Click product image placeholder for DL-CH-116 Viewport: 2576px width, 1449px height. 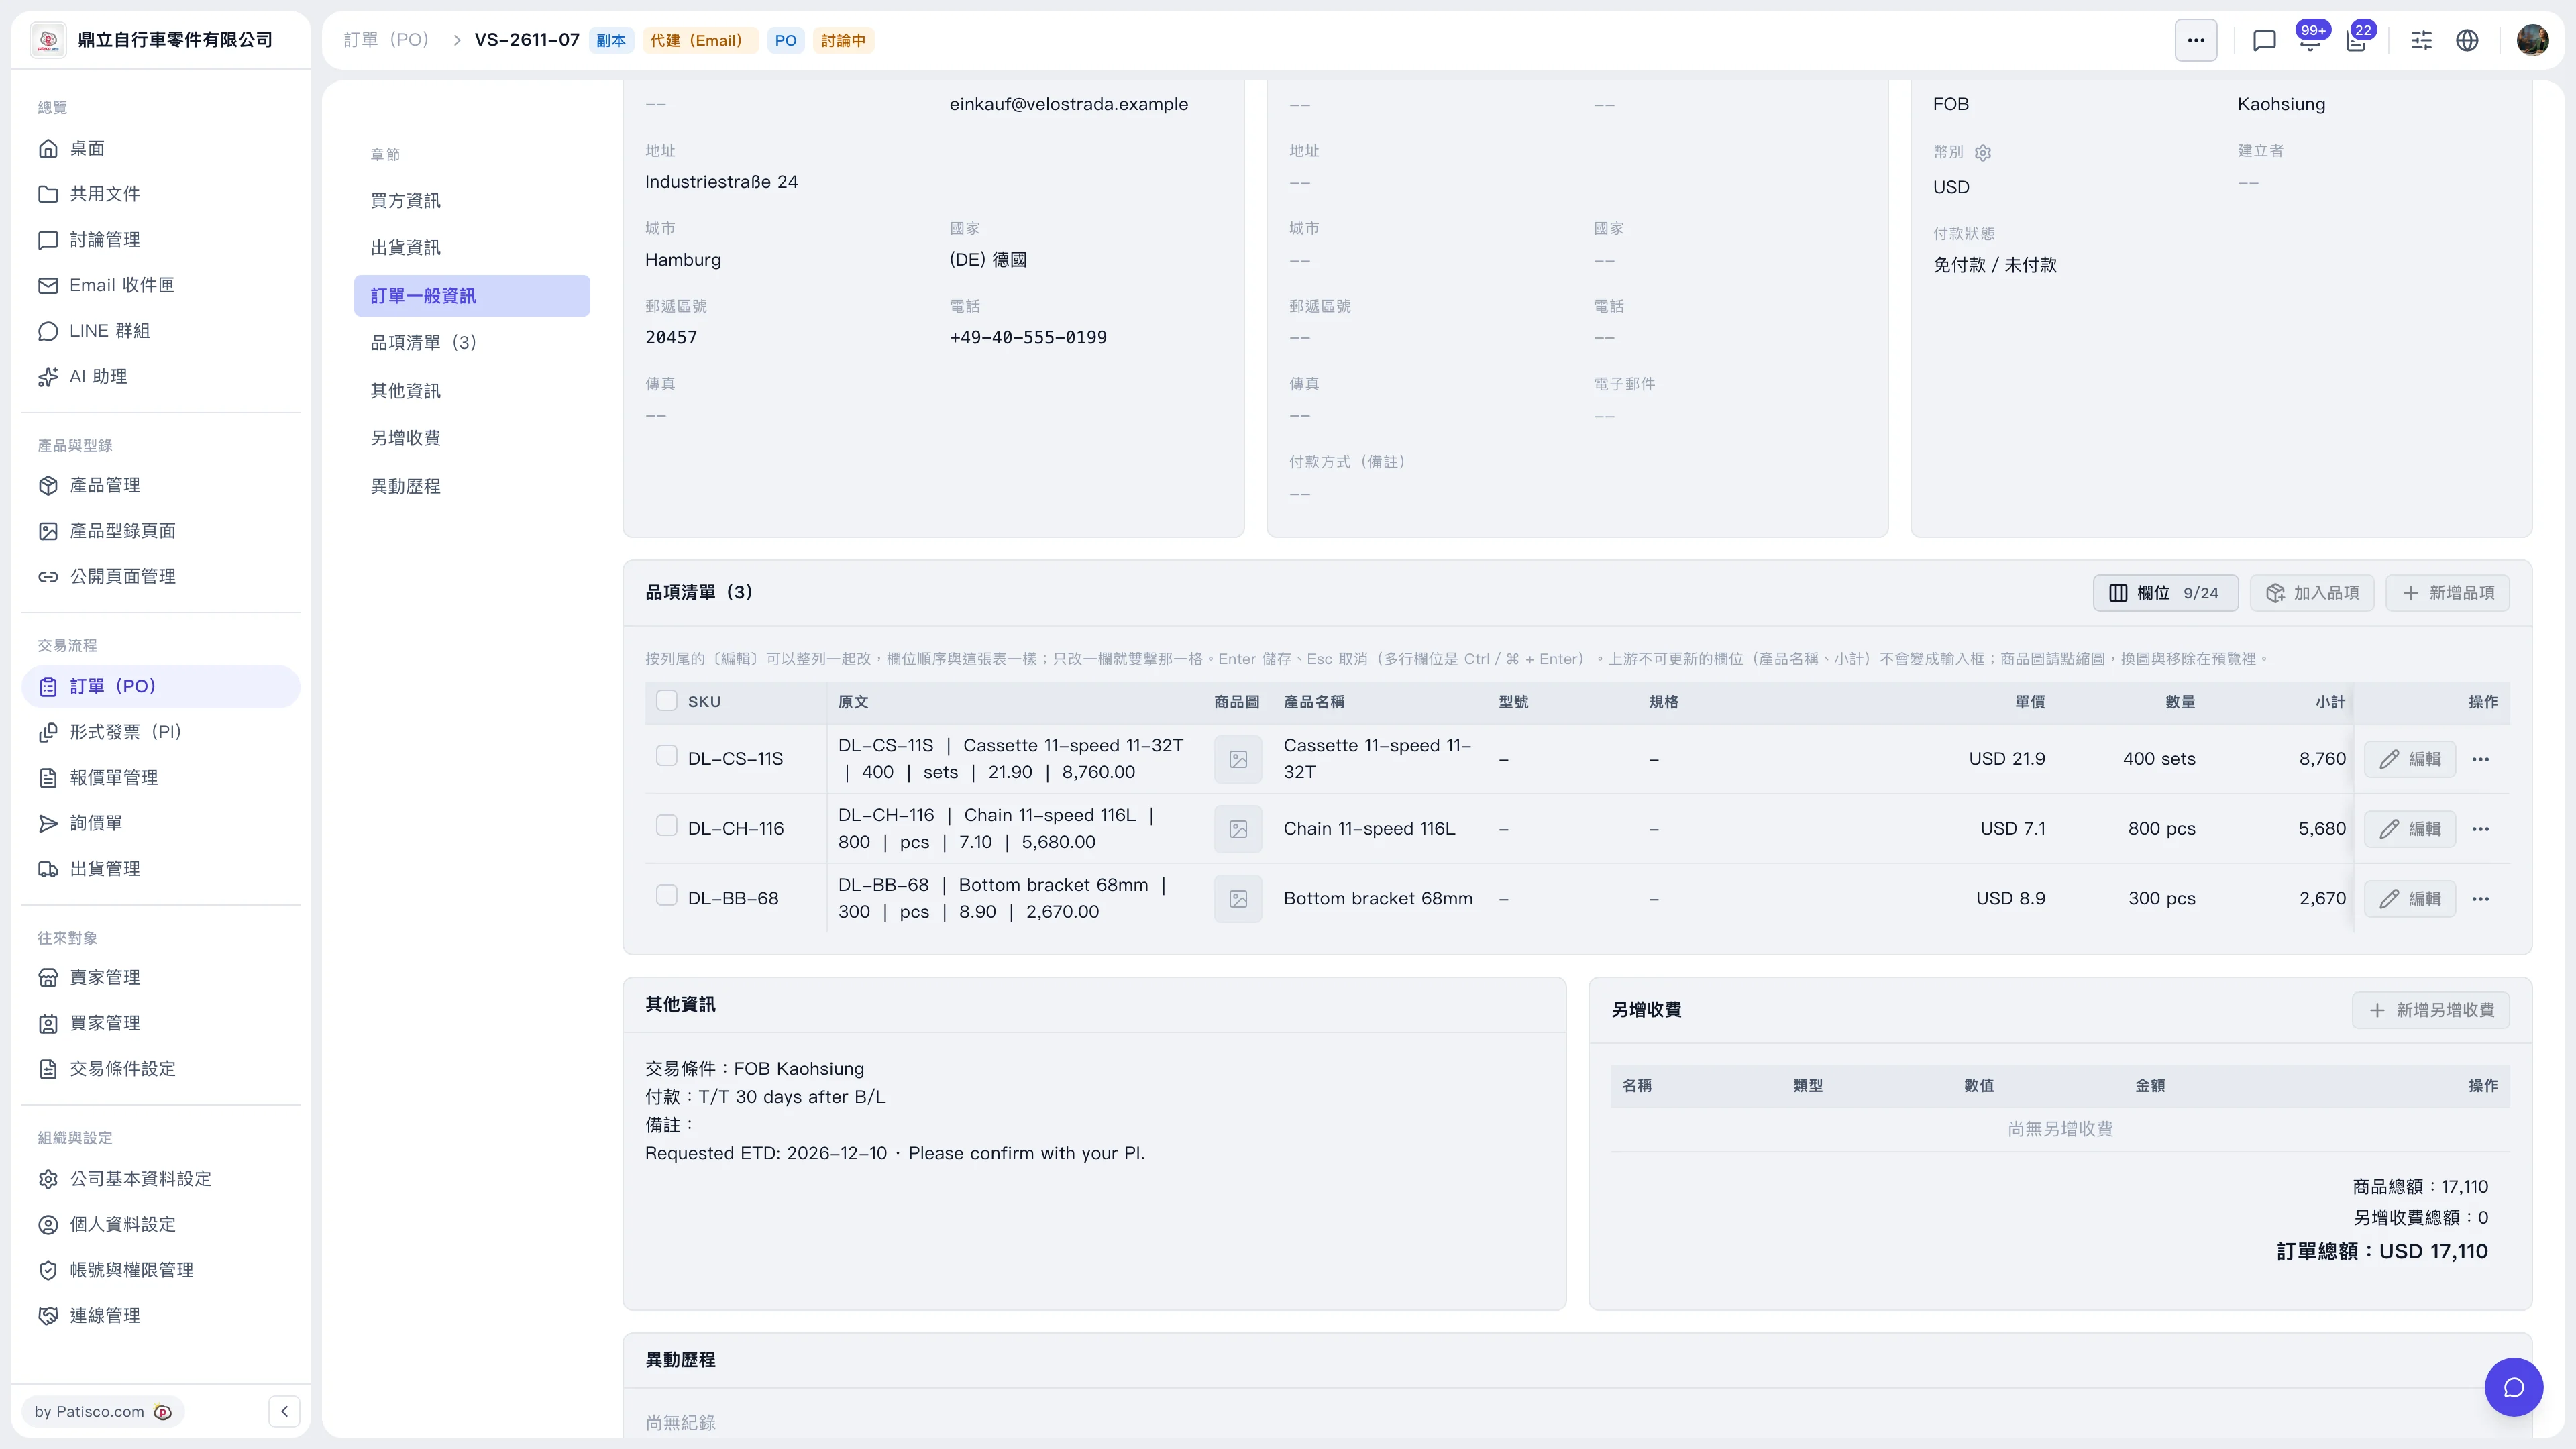tap(1238, 829)
